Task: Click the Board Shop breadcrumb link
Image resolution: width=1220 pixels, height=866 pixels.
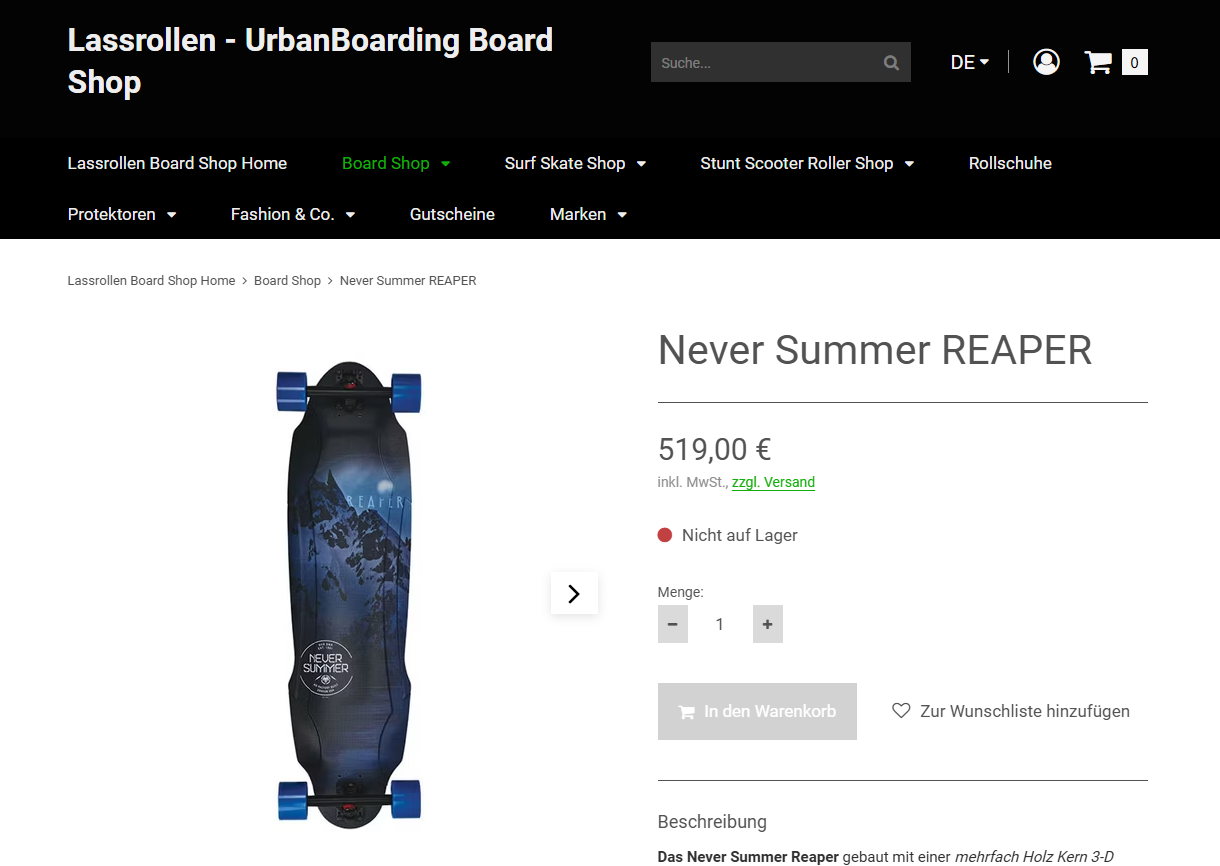Action: point(287,281)
